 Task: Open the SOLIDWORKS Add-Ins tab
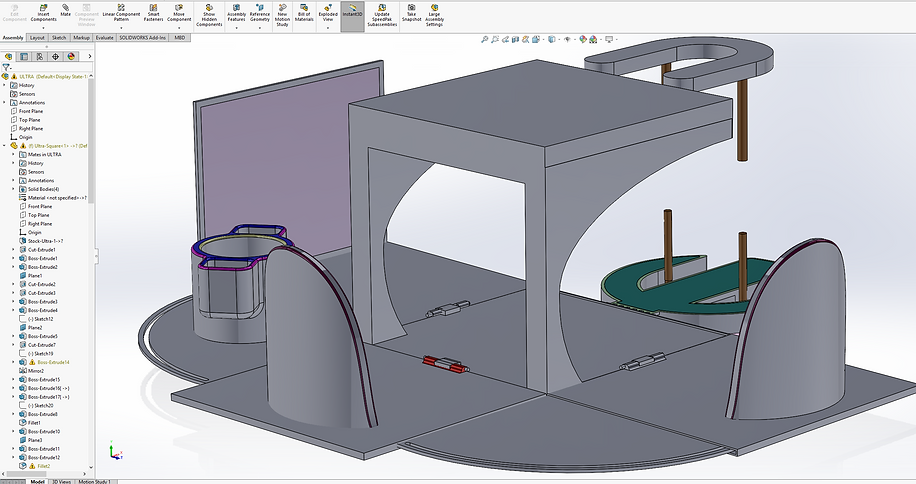(143, 38)
